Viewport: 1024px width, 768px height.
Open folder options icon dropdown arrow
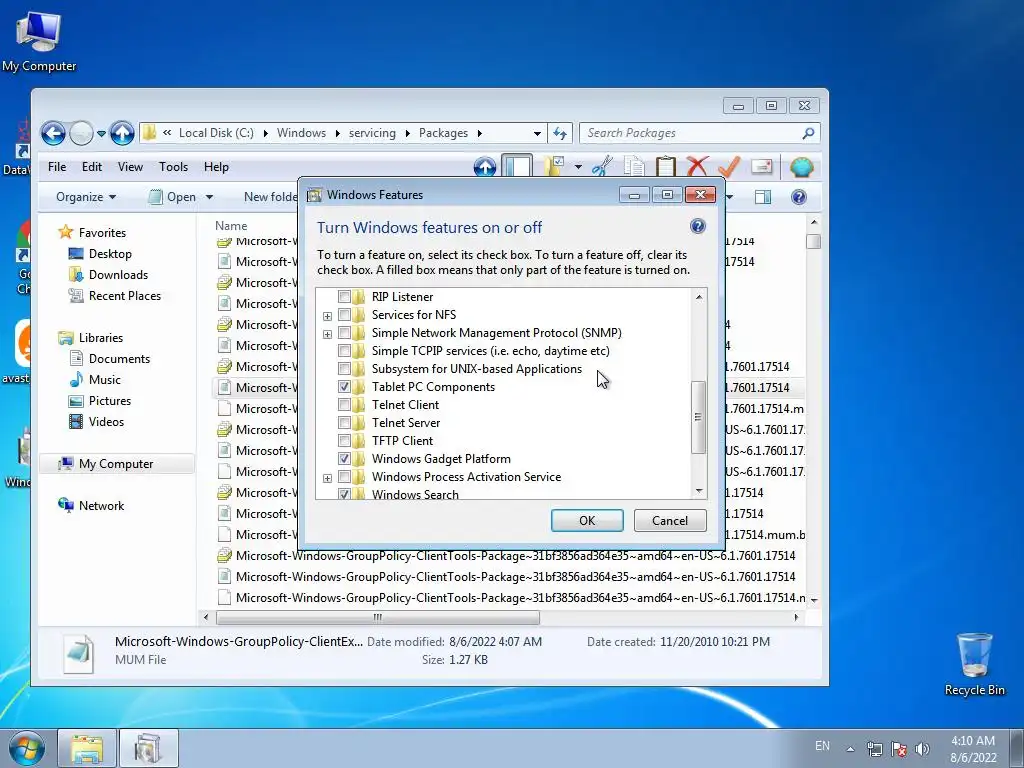578,167
